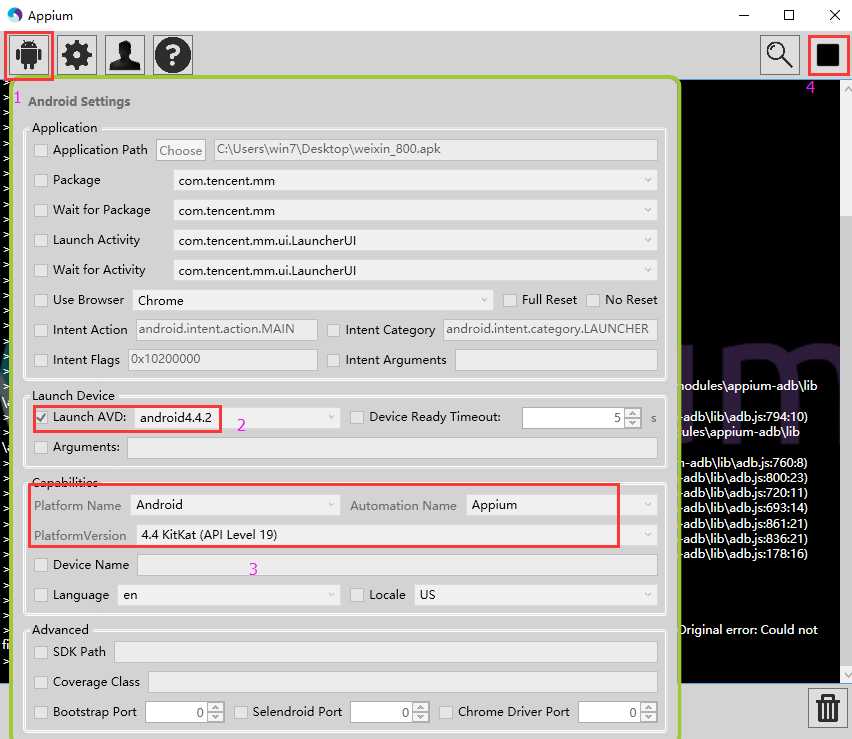
Task: Open General Settings gear icon
Action: point(77,55)
